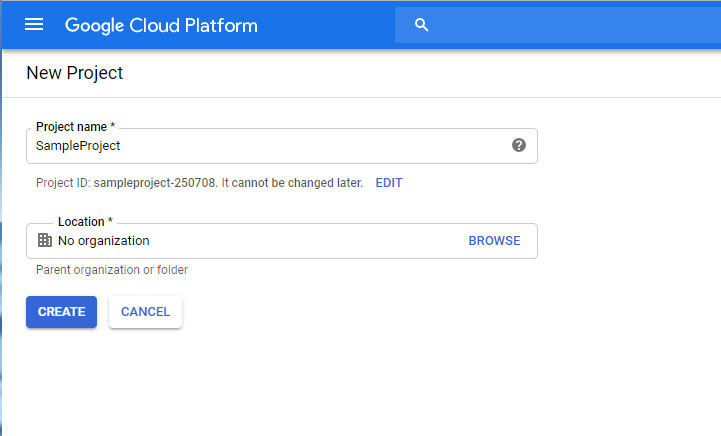Click the New Project page heading
721x436 pixels.
(75, 73)
